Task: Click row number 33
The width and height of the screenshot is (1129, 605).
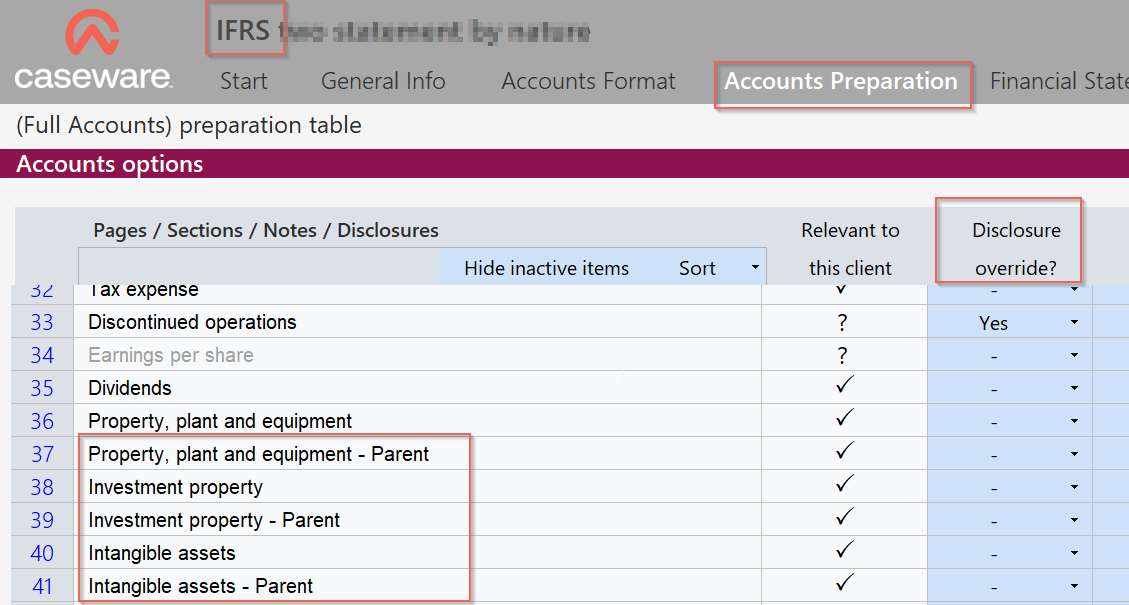Action: tap(42, 322)
